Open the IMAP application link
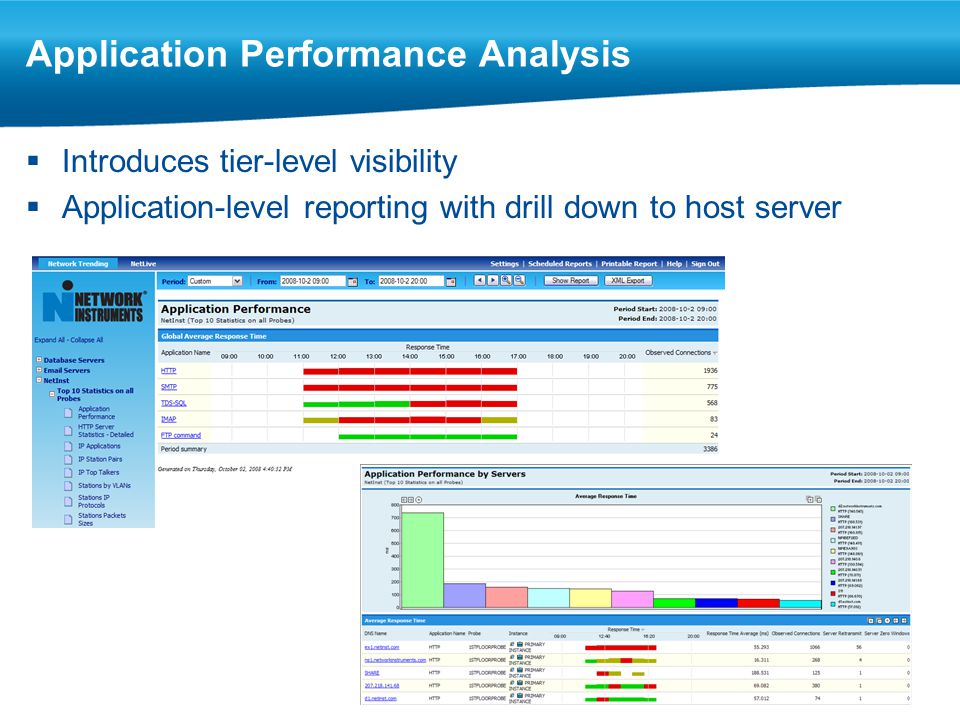This screenshot has width=960, height=720. pyautogui.click(x=168, y=419)
